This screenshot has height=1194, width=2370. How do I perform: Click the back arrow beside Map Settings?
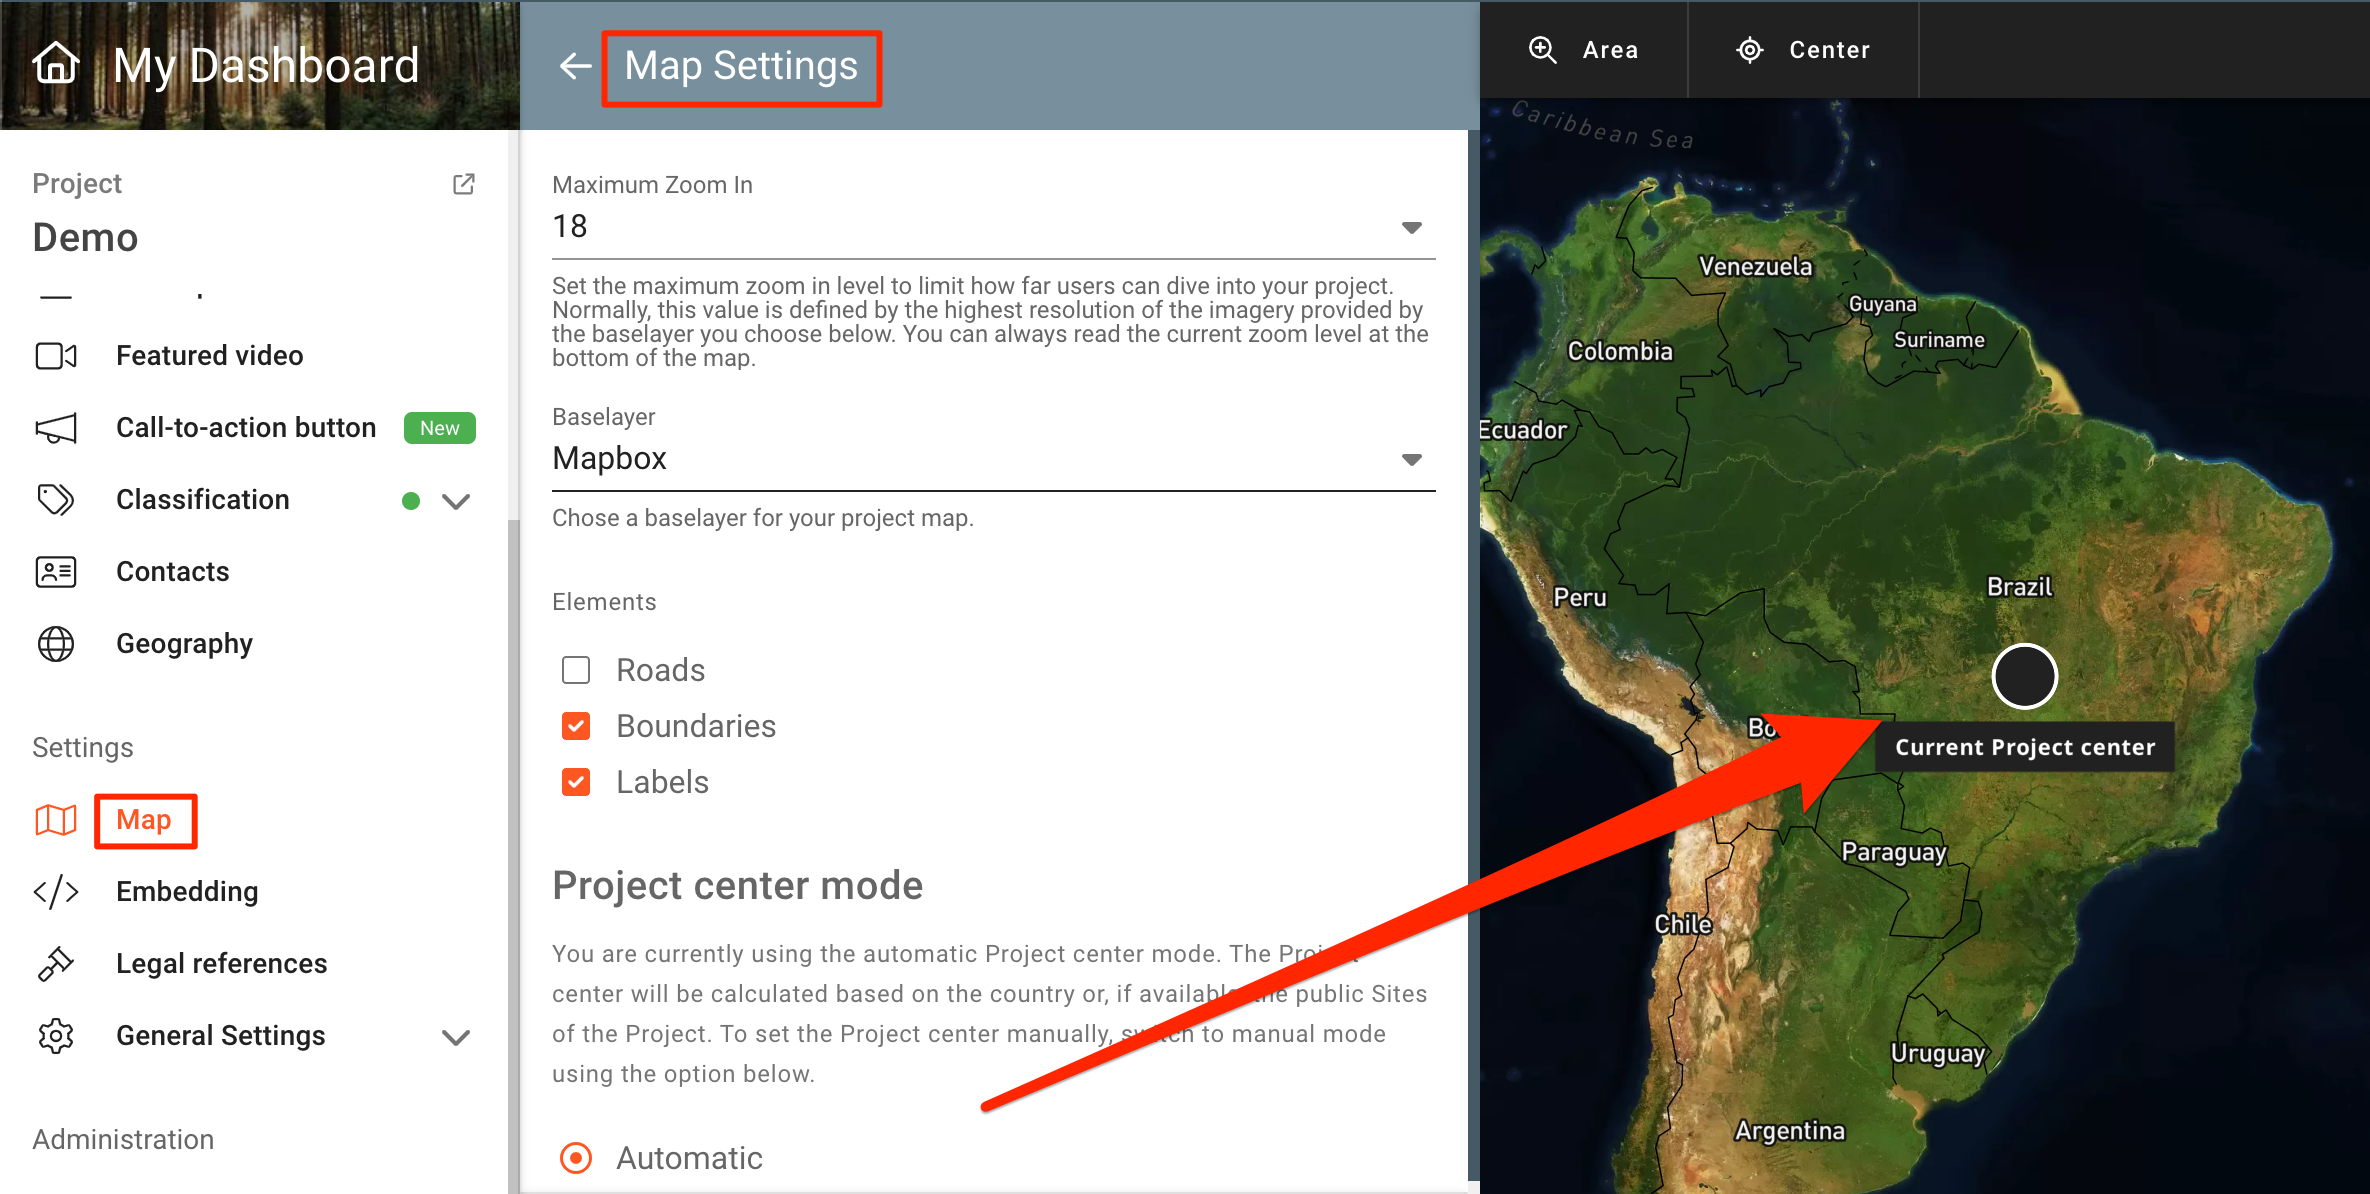pyautogui.click(x=575, y=66)
